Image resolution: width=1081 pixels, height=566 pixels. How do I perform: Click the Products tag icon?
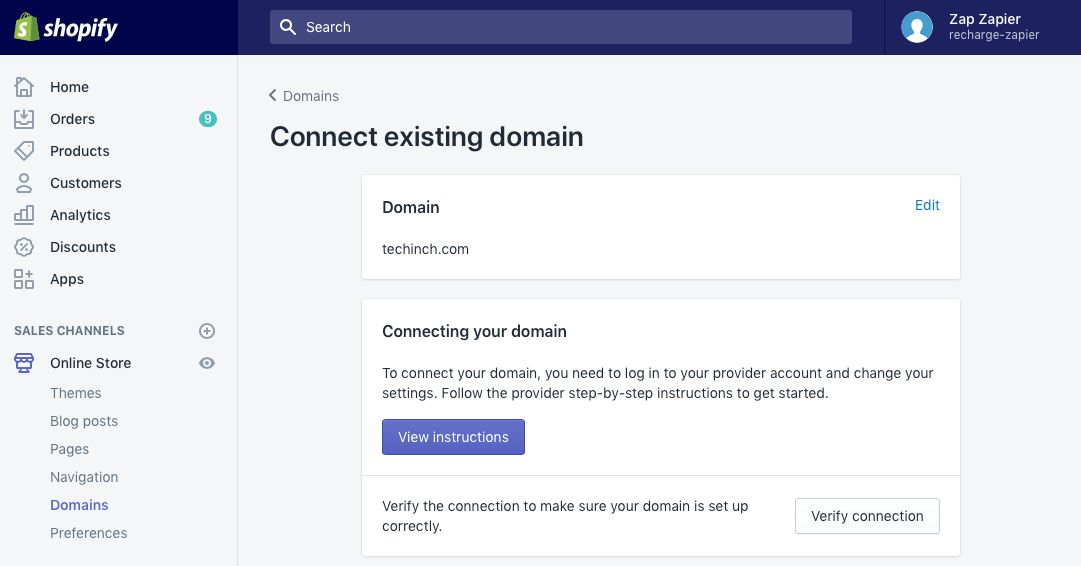pos(24,151)
